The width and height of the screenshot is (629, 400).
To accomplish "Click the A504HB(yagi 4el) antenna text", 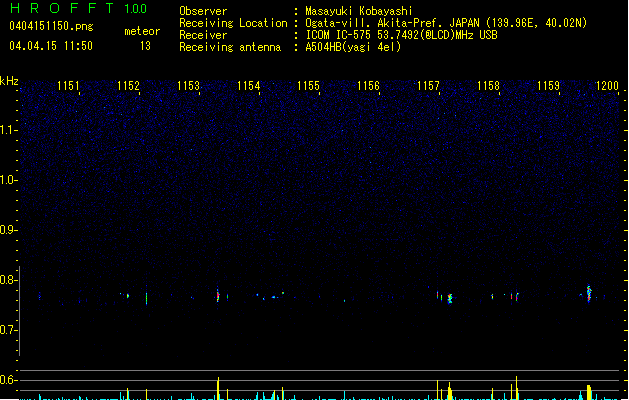I will click(353, 47).
